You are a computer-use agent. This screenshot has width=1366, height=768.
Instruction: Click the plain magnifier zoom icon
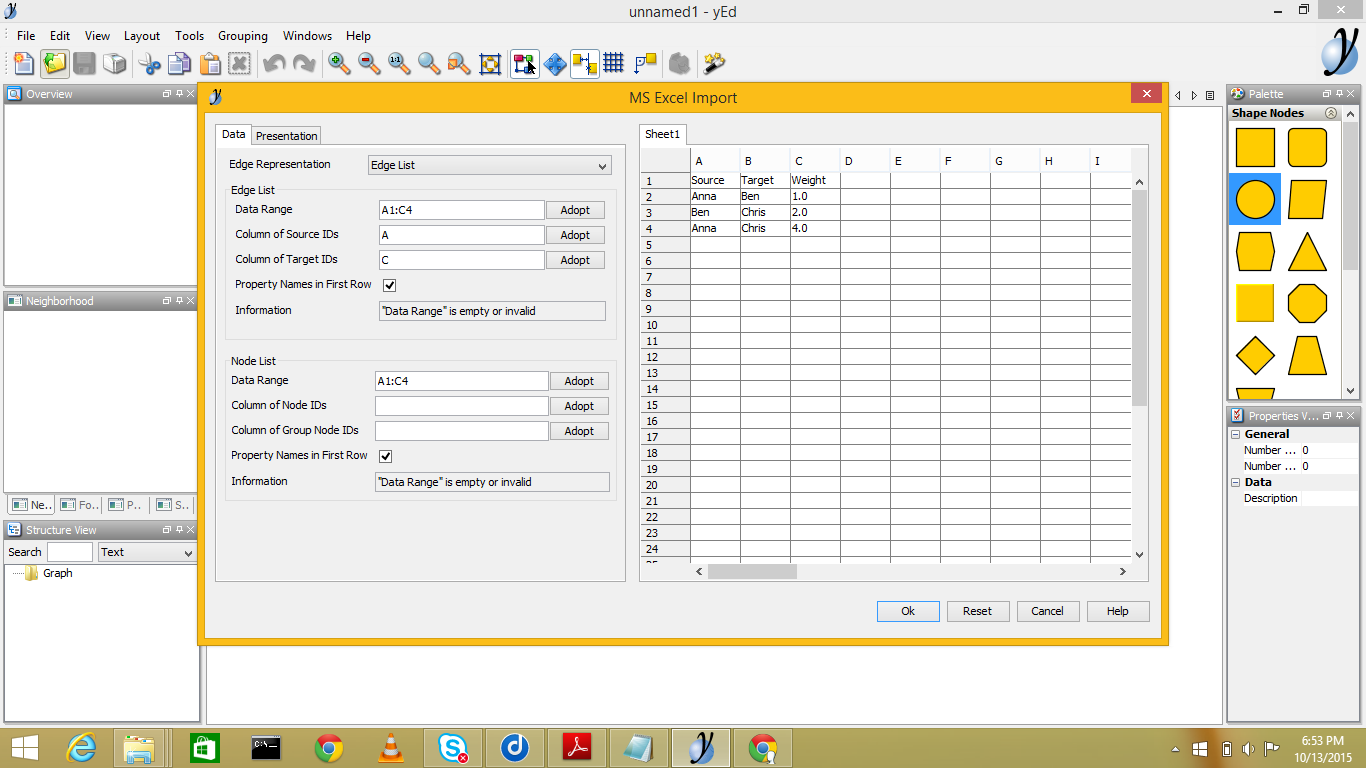tap(429, 64)
